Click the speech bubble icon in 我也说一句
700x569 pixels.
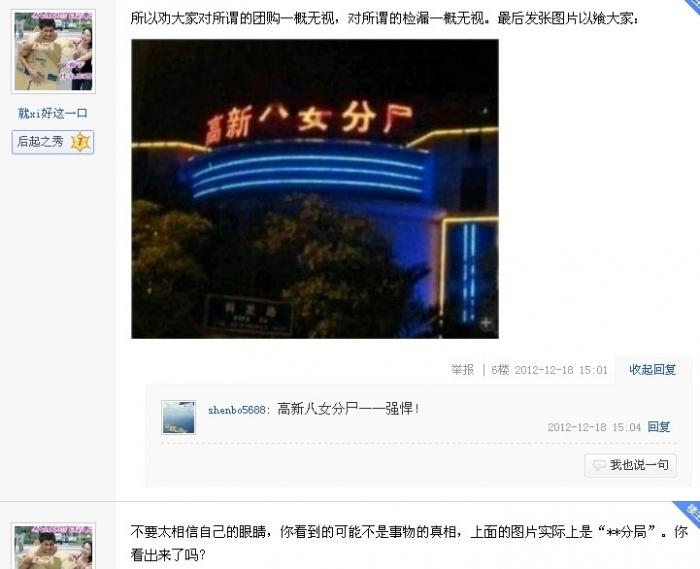(x=599, y=465)
